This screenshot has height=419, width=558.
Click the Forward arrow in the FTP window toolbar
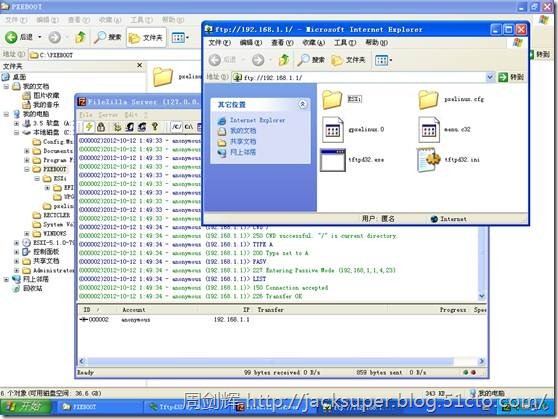[x=258, y=60]
